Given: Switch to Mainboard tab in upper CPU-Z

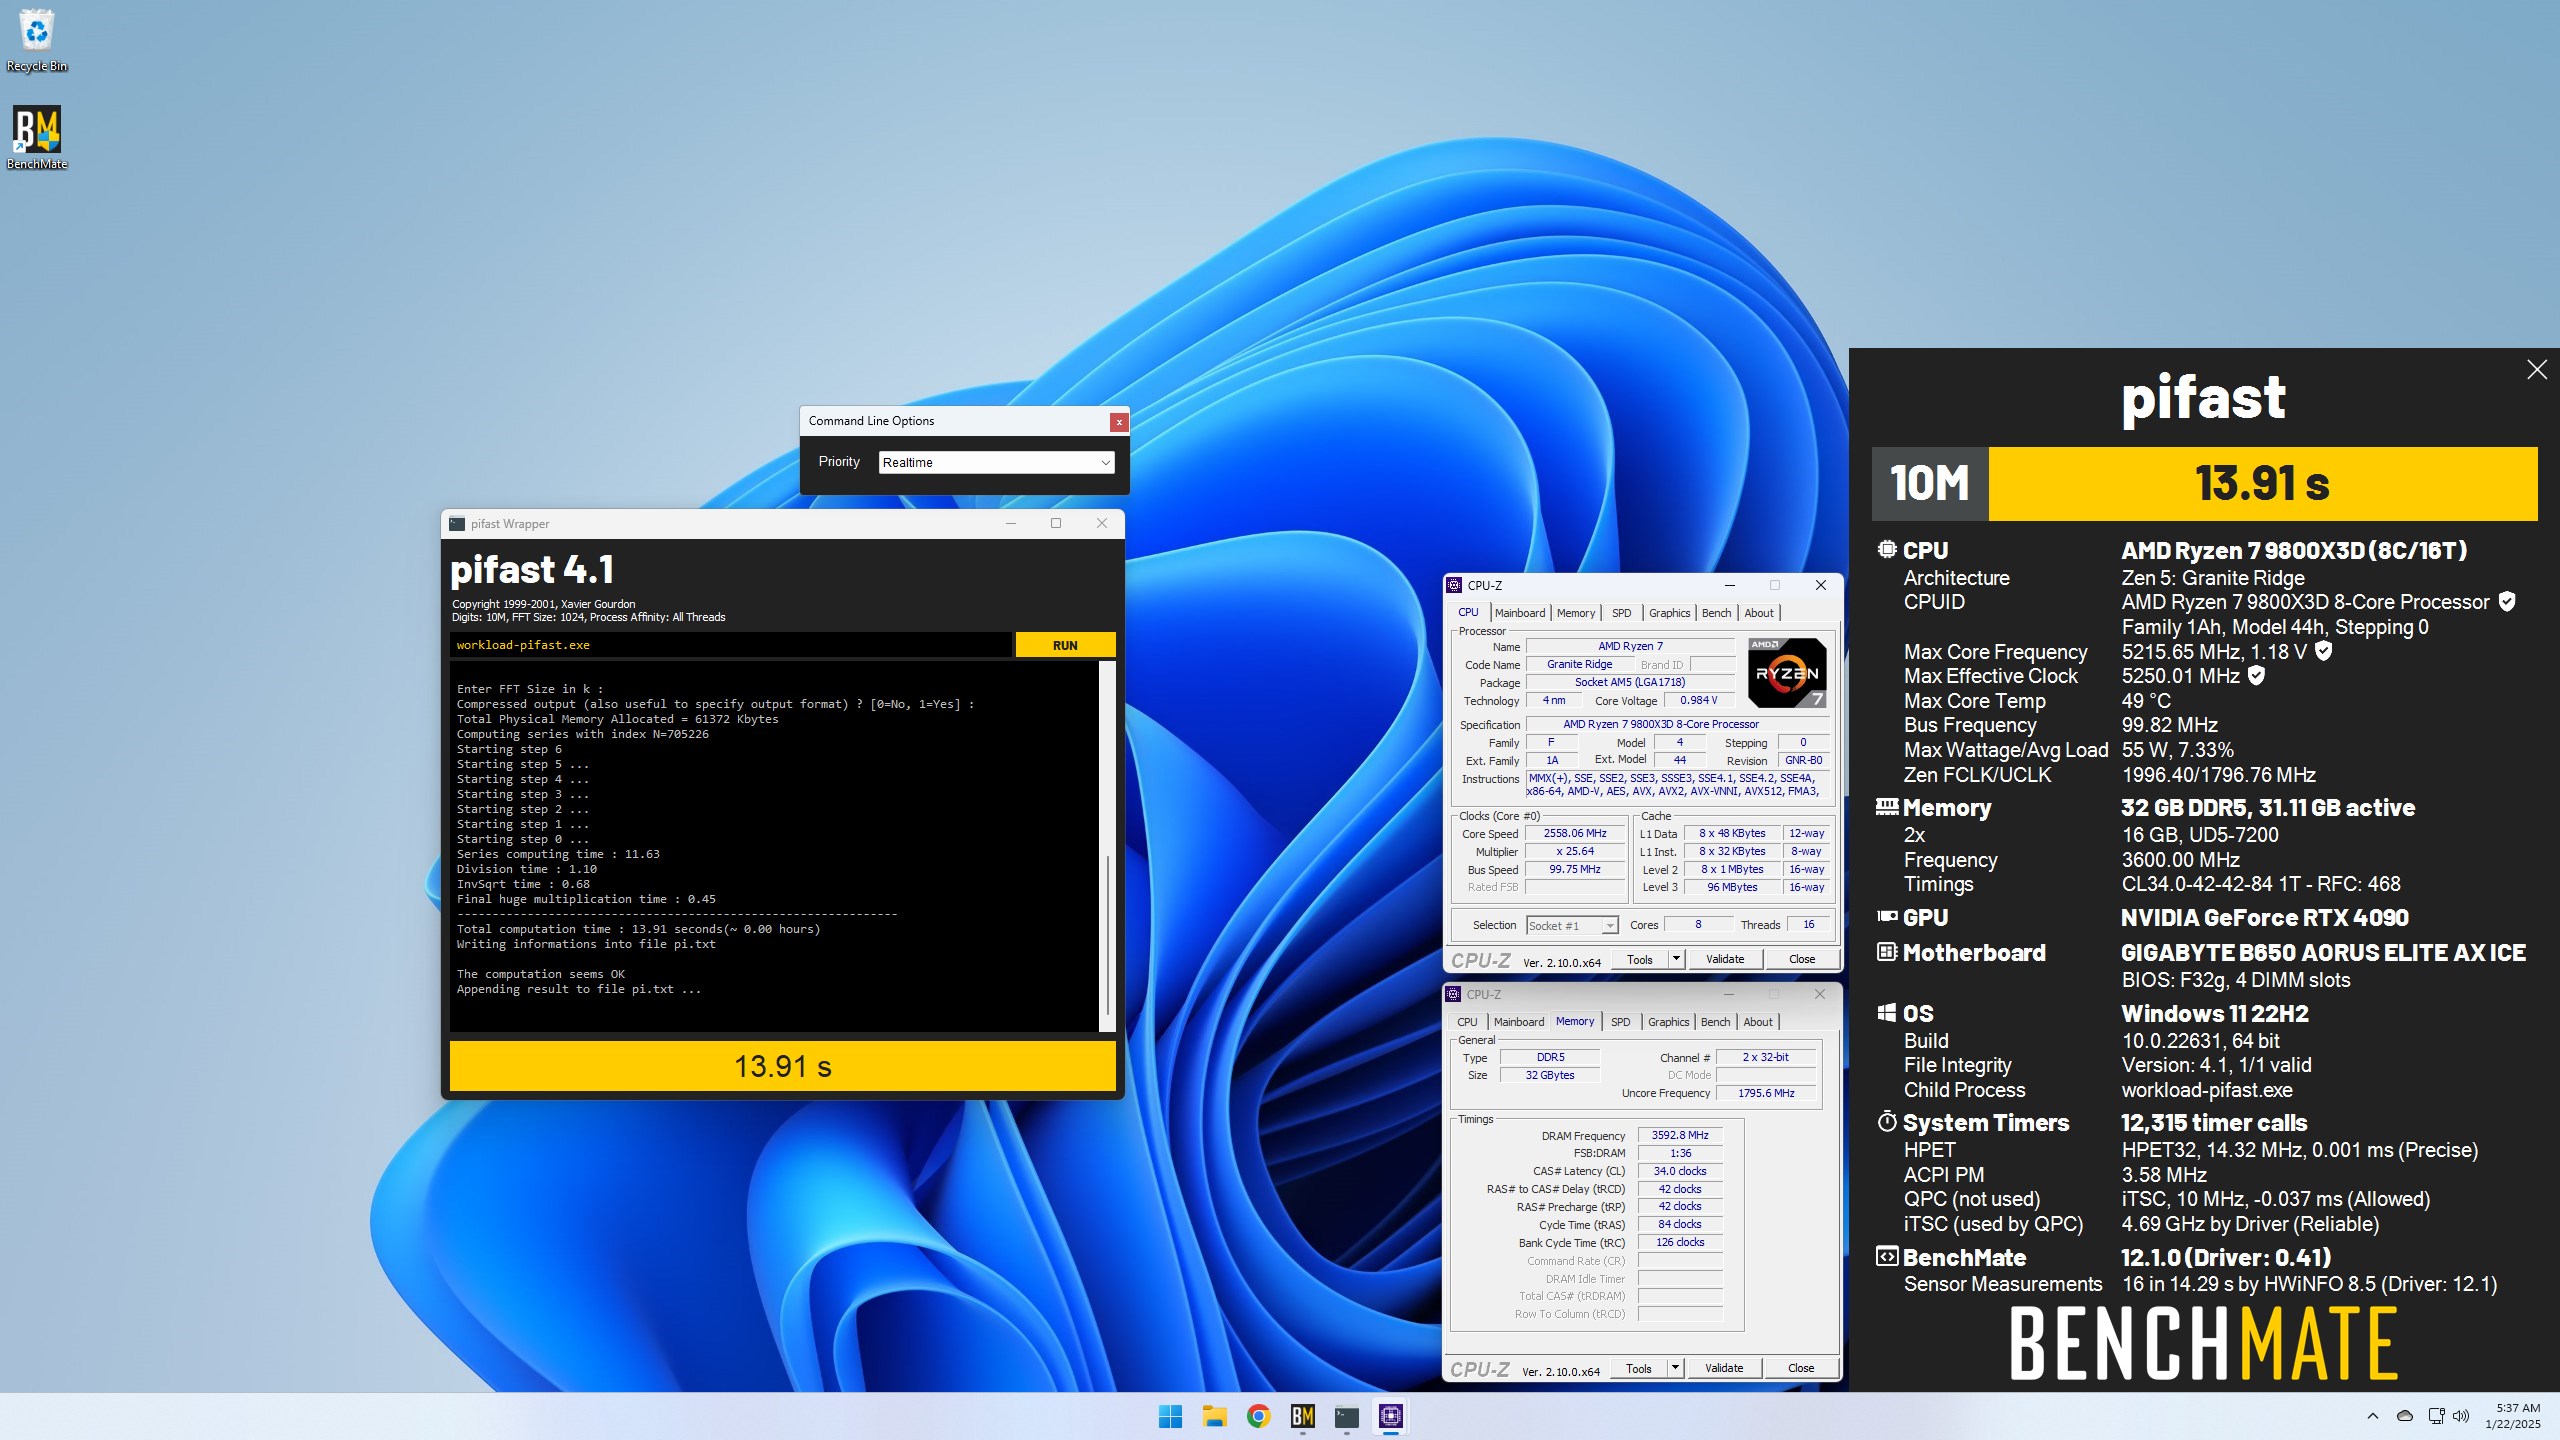Looking at the screenshot, I should [x=1520, y=613].
